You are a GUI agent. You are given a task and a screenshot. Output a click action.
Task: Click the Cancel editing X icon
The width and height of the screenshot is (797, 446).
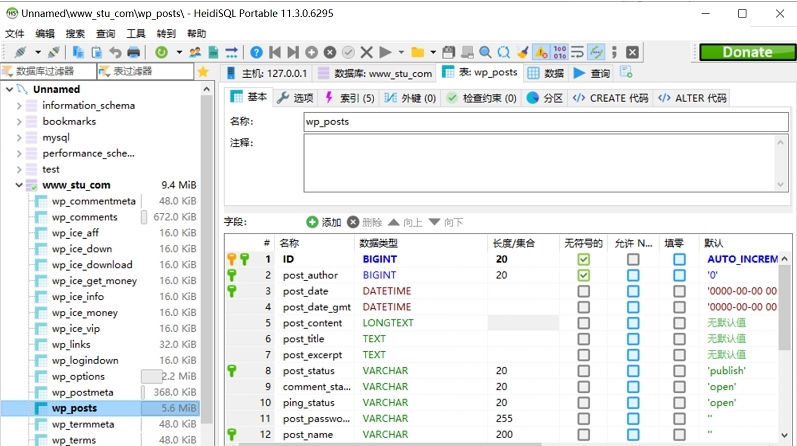click(366, 52)
